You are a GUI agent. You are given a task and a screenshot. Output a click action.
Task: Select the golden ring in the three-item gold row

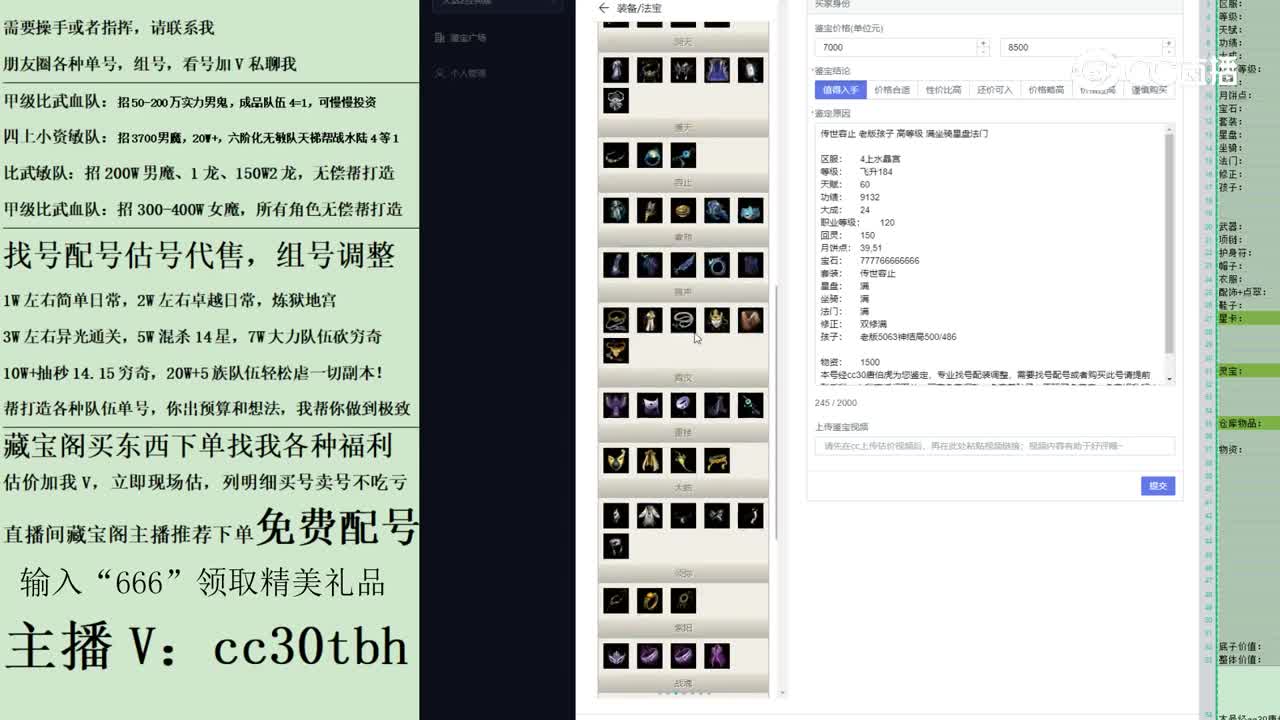pos(650,600)
